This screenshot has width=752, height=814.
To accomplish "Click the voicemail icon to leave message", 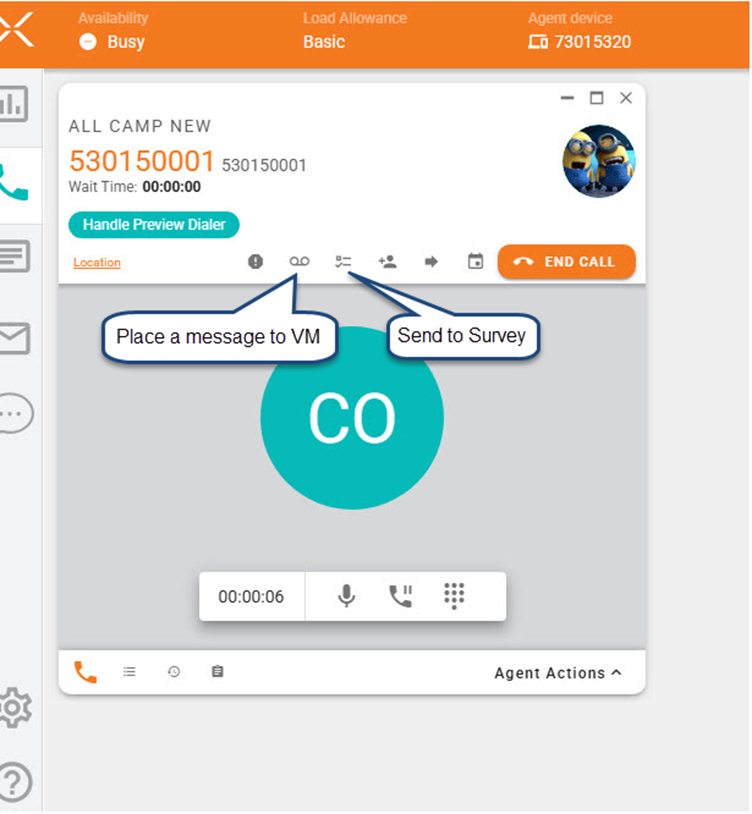I will [299, 262].
